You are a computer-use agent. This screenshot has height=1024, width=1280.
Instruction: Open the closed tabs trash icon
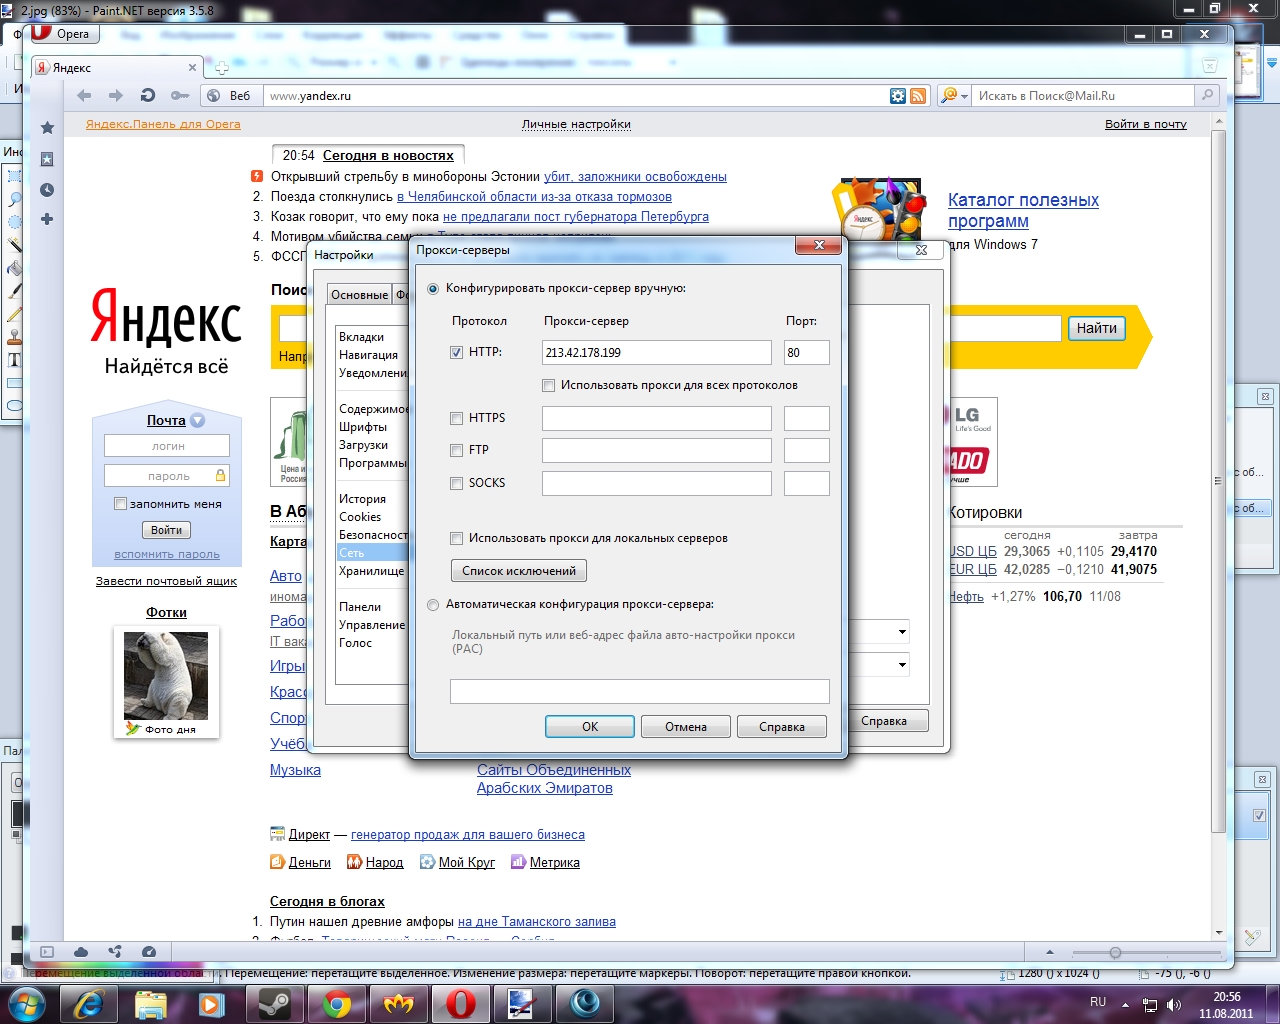tap(1210, 66)
